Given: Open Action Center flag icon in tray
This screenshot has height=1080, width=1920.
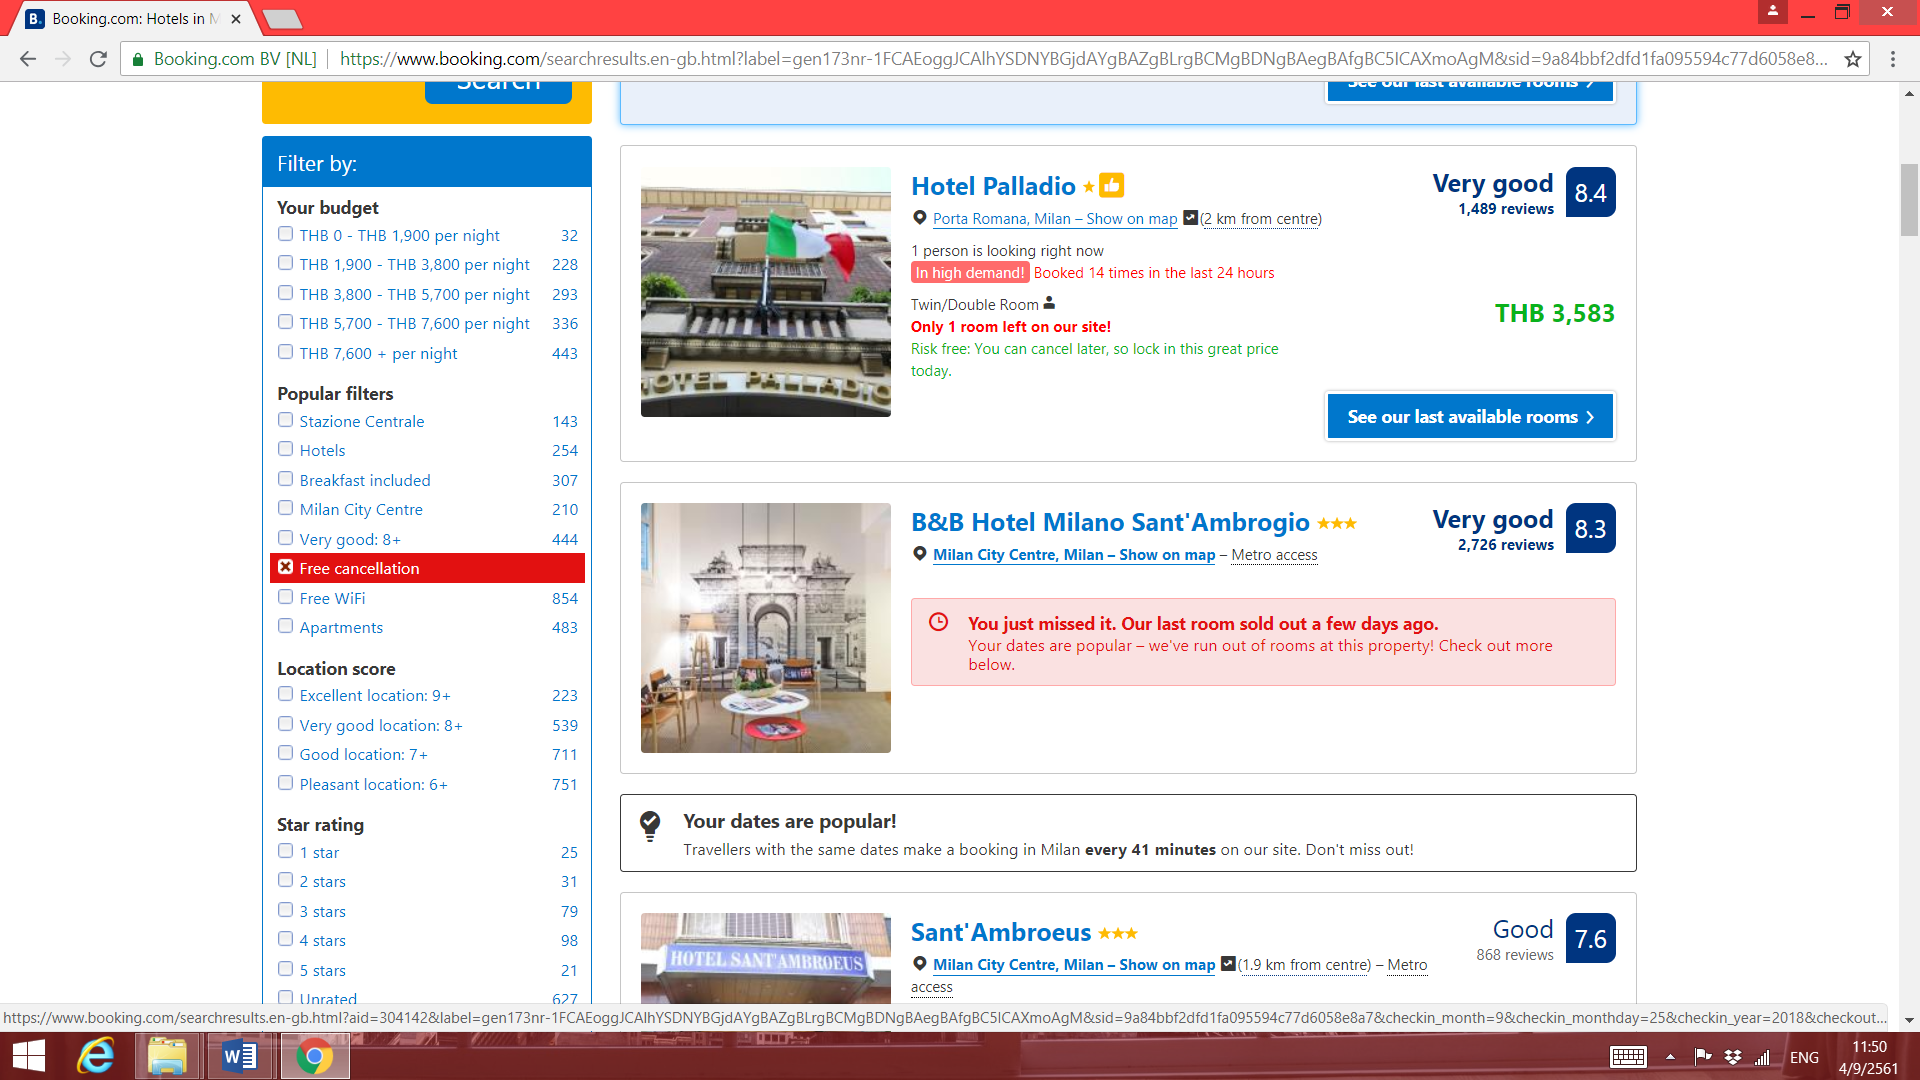Looking at the screenshot, I should [1703, 1057].
